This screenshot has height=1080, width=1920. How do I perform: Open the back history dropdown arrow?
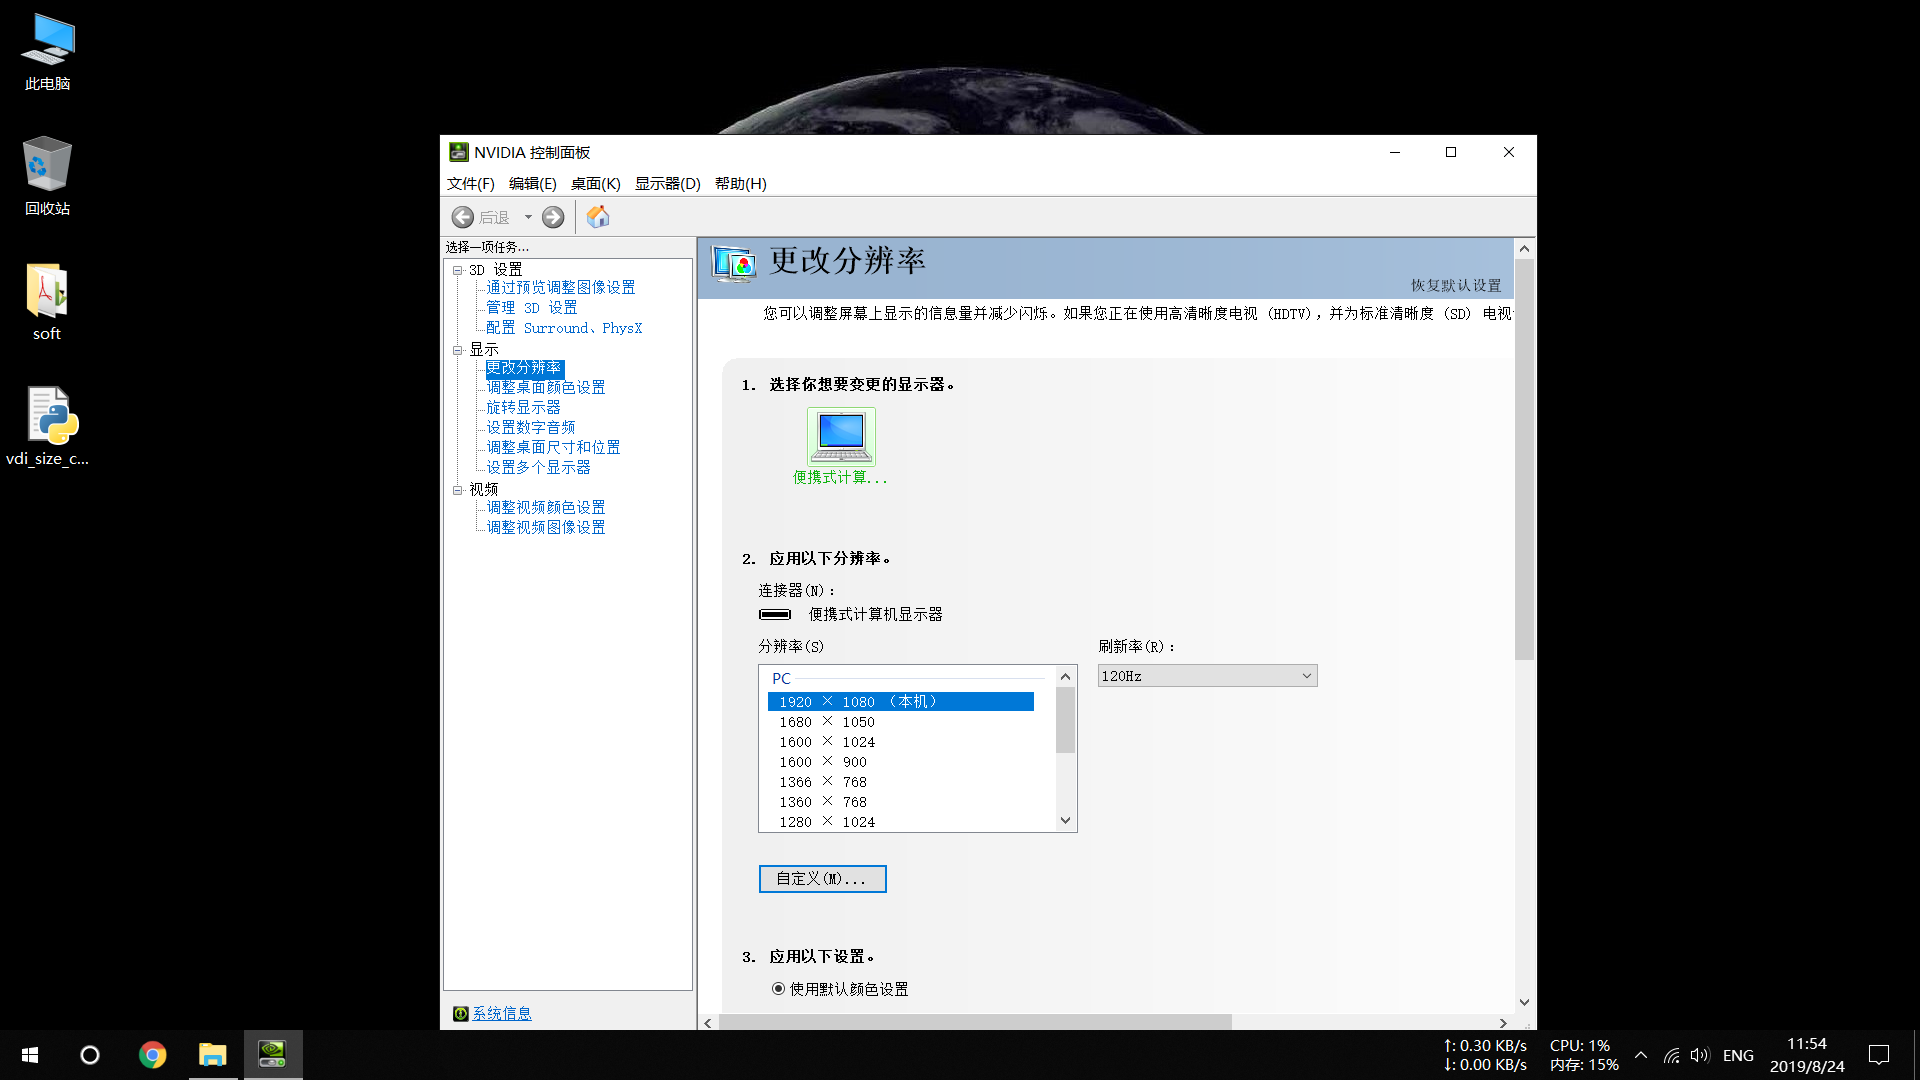(x=528, y=217)
